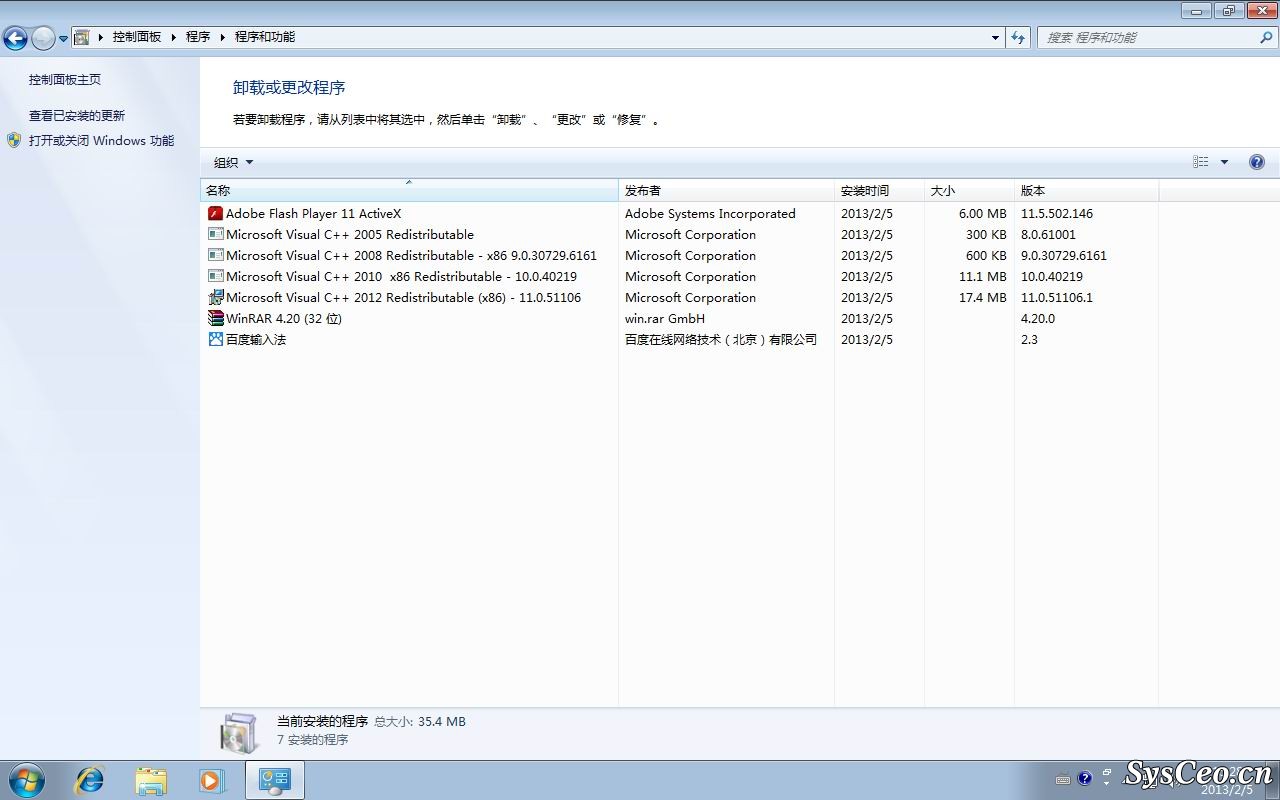Open the language bar options arrow
1280x800 pixels.
pyautogui.click(x=1107, y=785)
